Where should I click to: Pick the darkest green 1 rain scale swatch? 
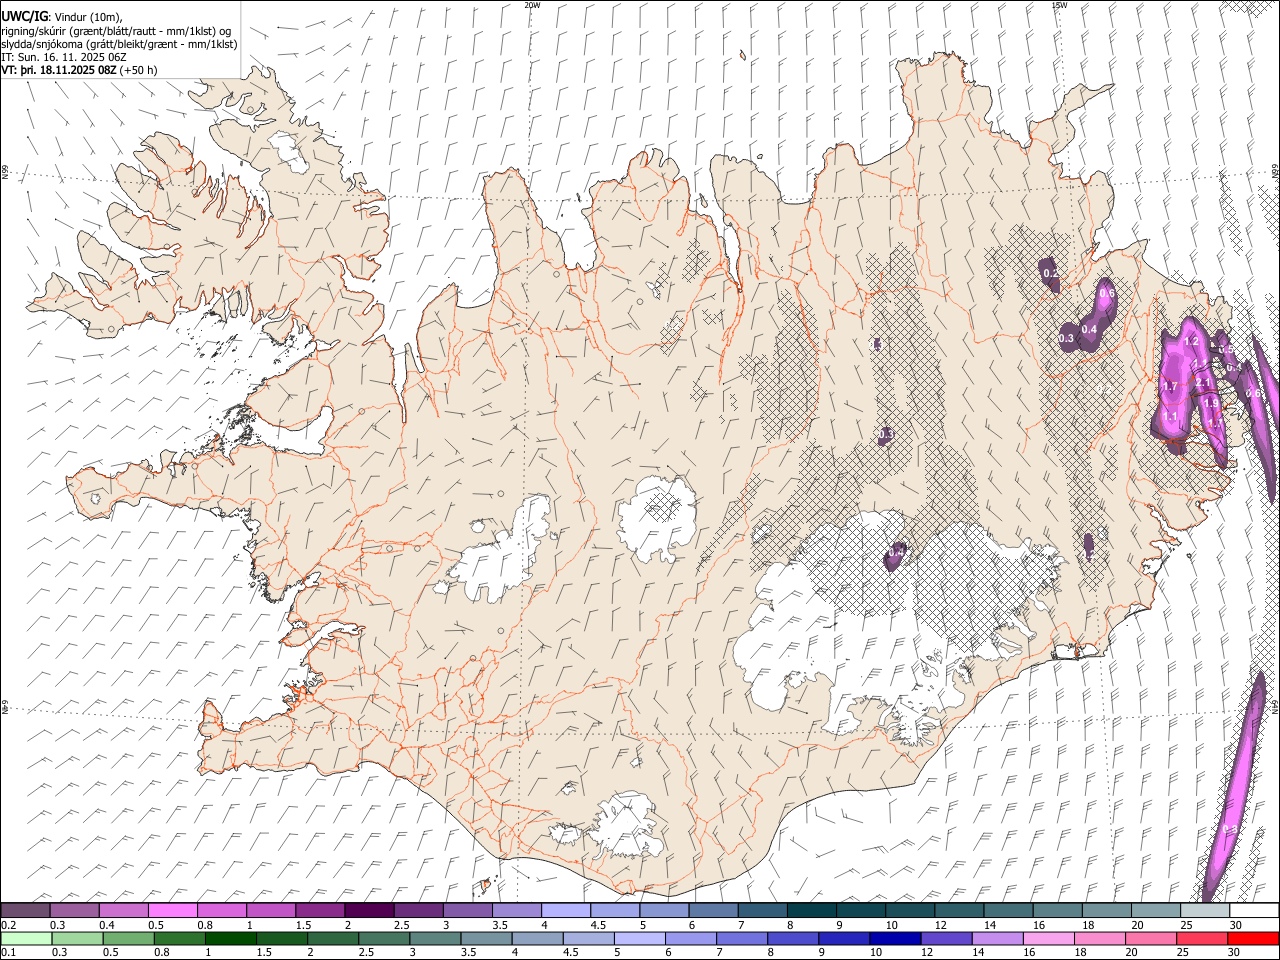click(x=231, y=938)
